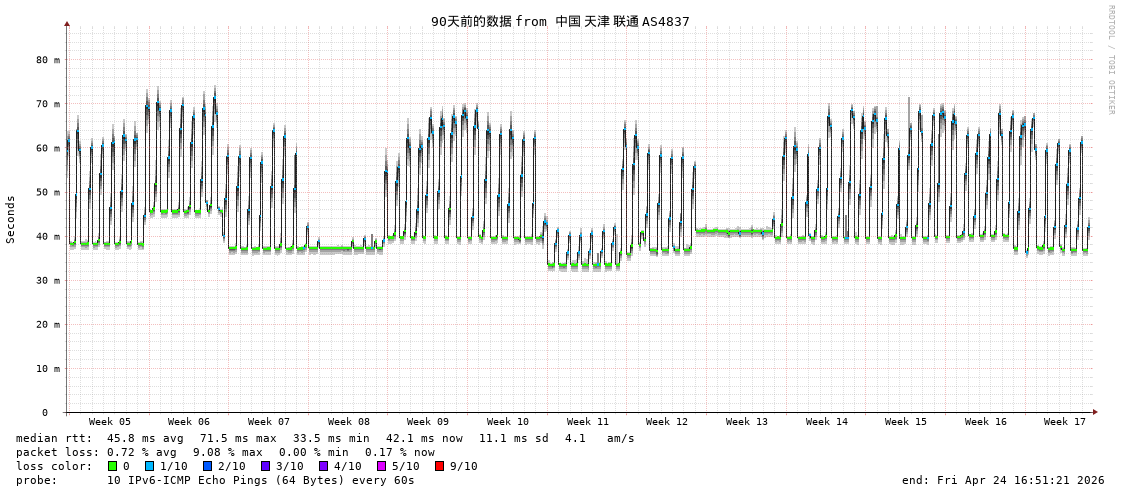Click the graph title mentioning AS4837
1121x494 pixels.
[560, 21]
